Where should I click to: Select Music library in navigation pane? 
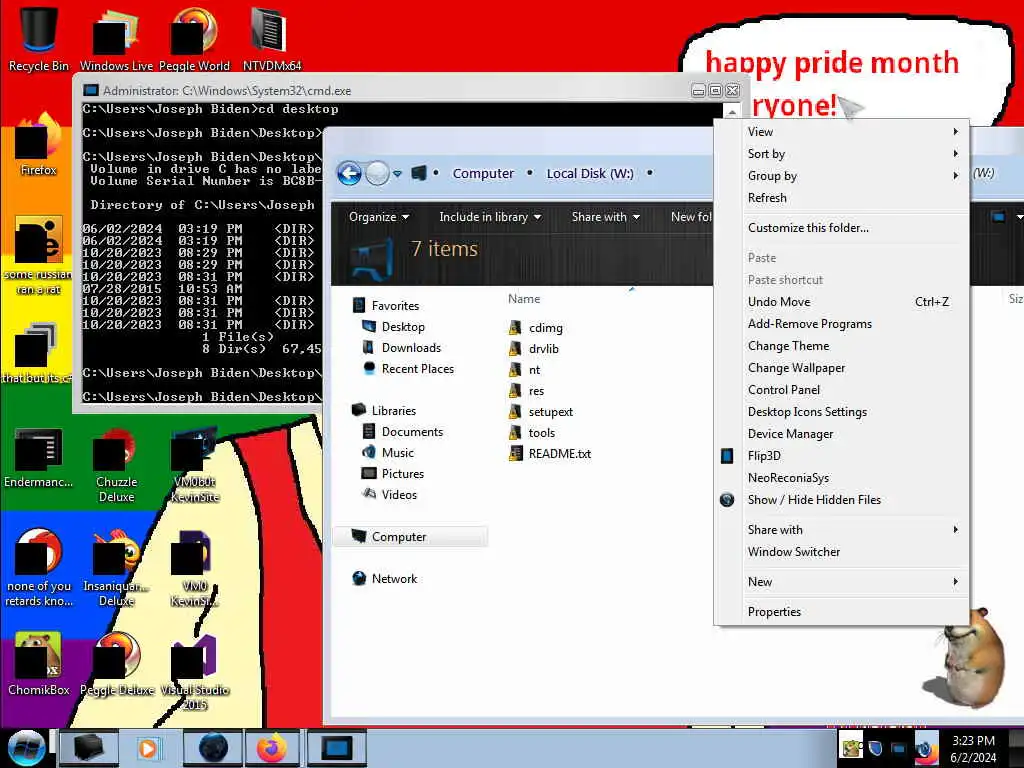point(389,453)
